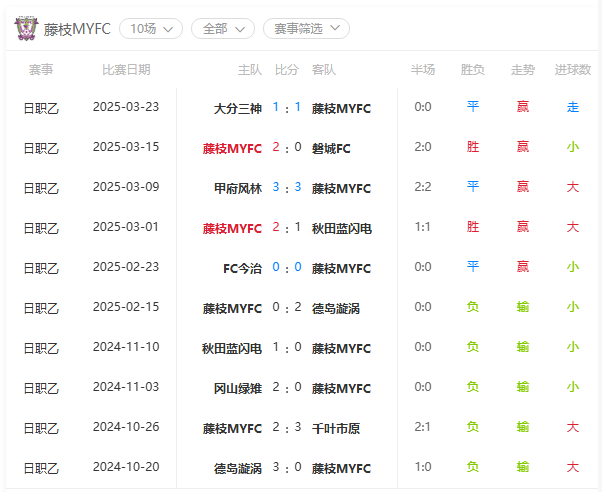This screenshot has height=492, width=602.
Task: Click the red 藤枝MYFC home team on 2025-03-01
Action: click(232, 229)
